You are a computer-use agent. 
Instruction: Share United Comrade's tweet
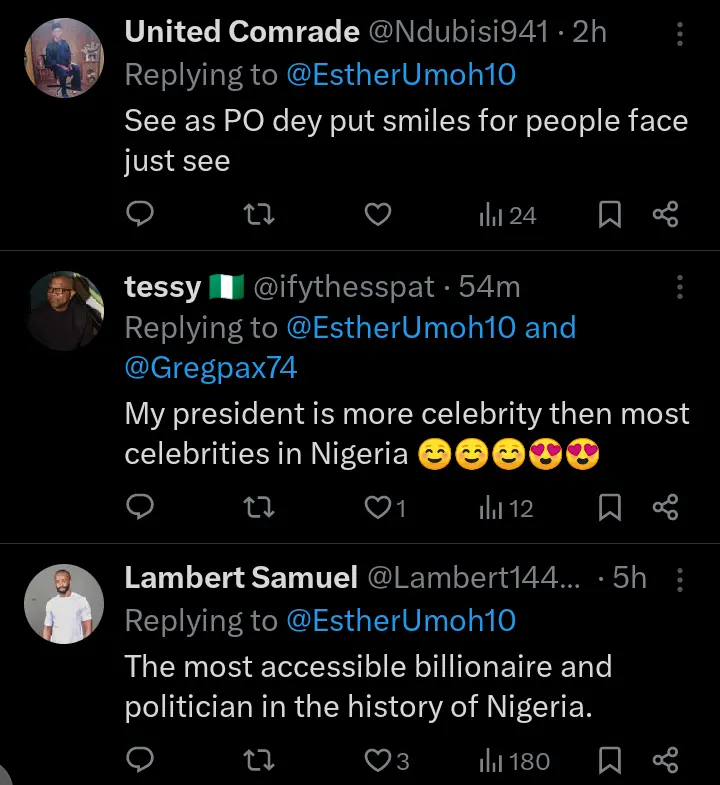pyautogui.click(x=666, y=214)
